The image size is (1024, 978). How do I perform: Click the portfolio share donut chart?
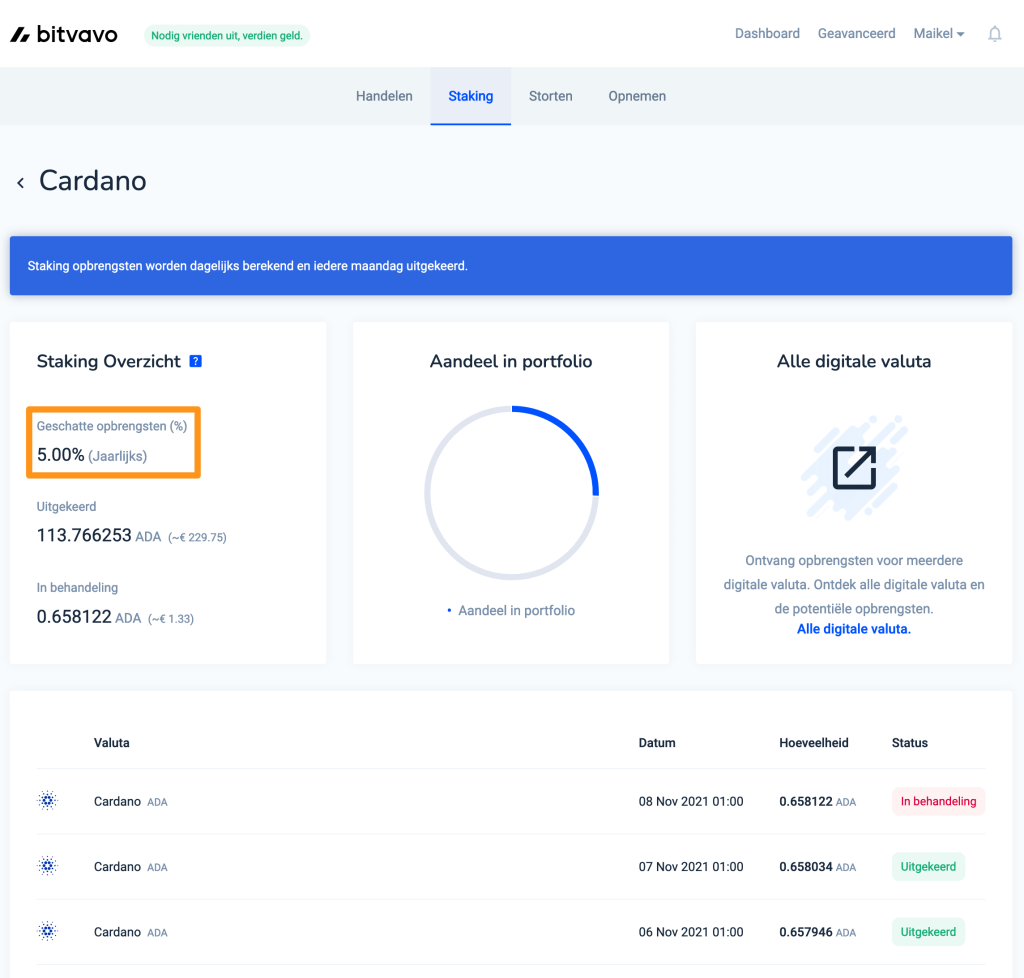[x=511, y=493]
